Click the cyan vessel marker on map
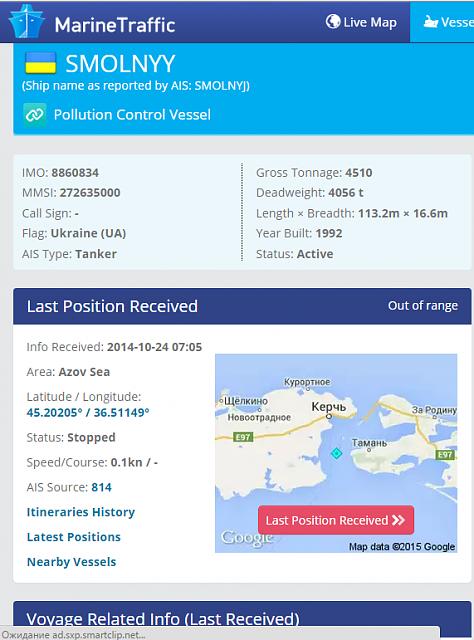Screen dimensions: 474x640 coord(336,453)
